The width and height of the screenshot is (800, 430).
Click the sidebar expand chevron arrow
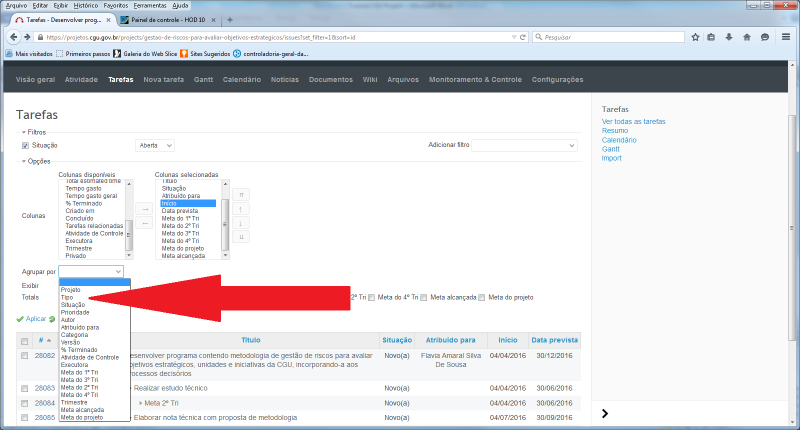[606, 413]
